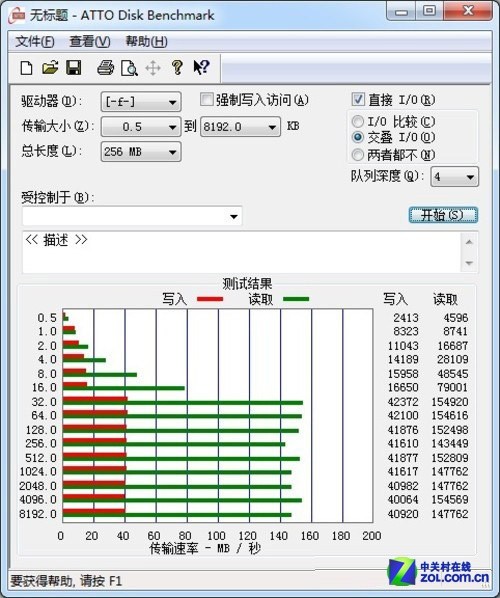The height and width of the screenshot is (598, 500).
Task: Click write value 2413 in results
Action: click(x=406, y=317)
